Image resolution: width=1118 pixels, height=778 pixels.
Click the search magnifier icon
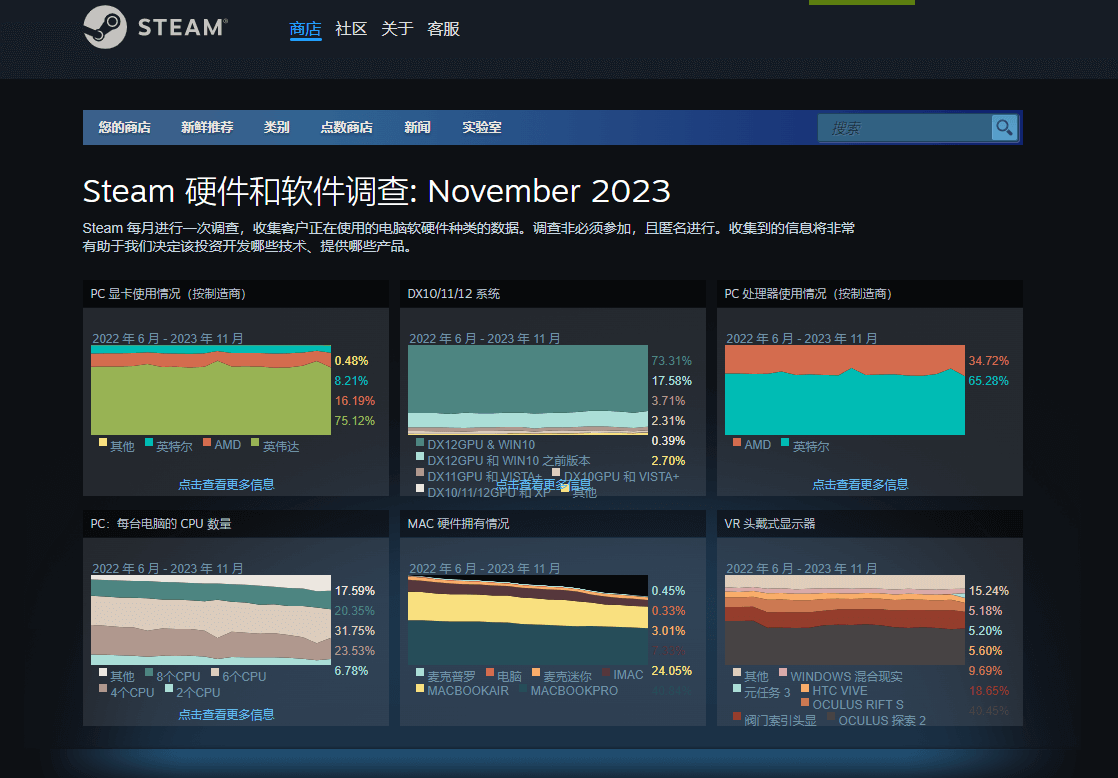(1004, 128)
